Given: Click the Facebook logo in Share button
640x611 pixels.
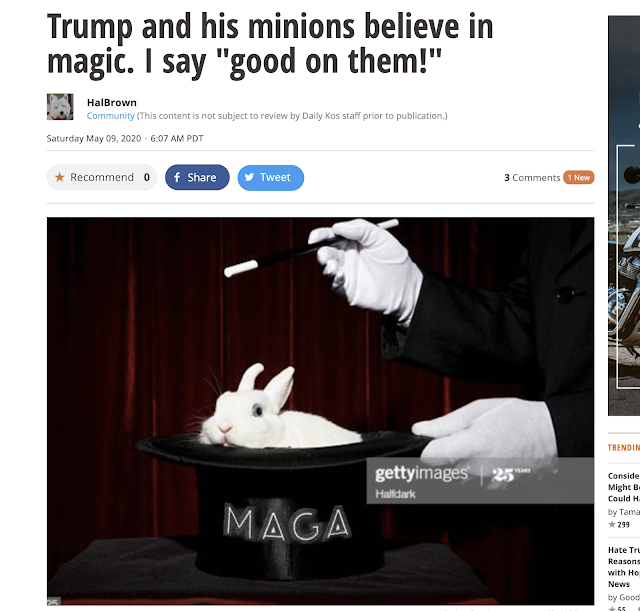Looking at the screenshot, I should (177, 177).
